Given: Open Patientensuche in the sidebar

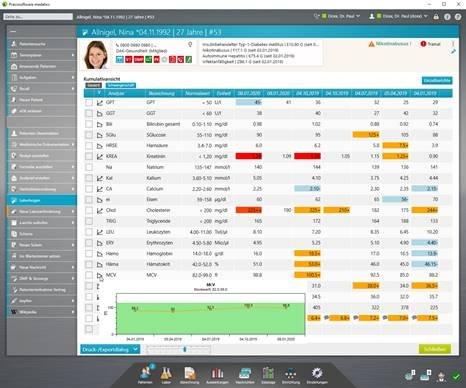Looking at the screenshot, I should [x=42, y=44].
